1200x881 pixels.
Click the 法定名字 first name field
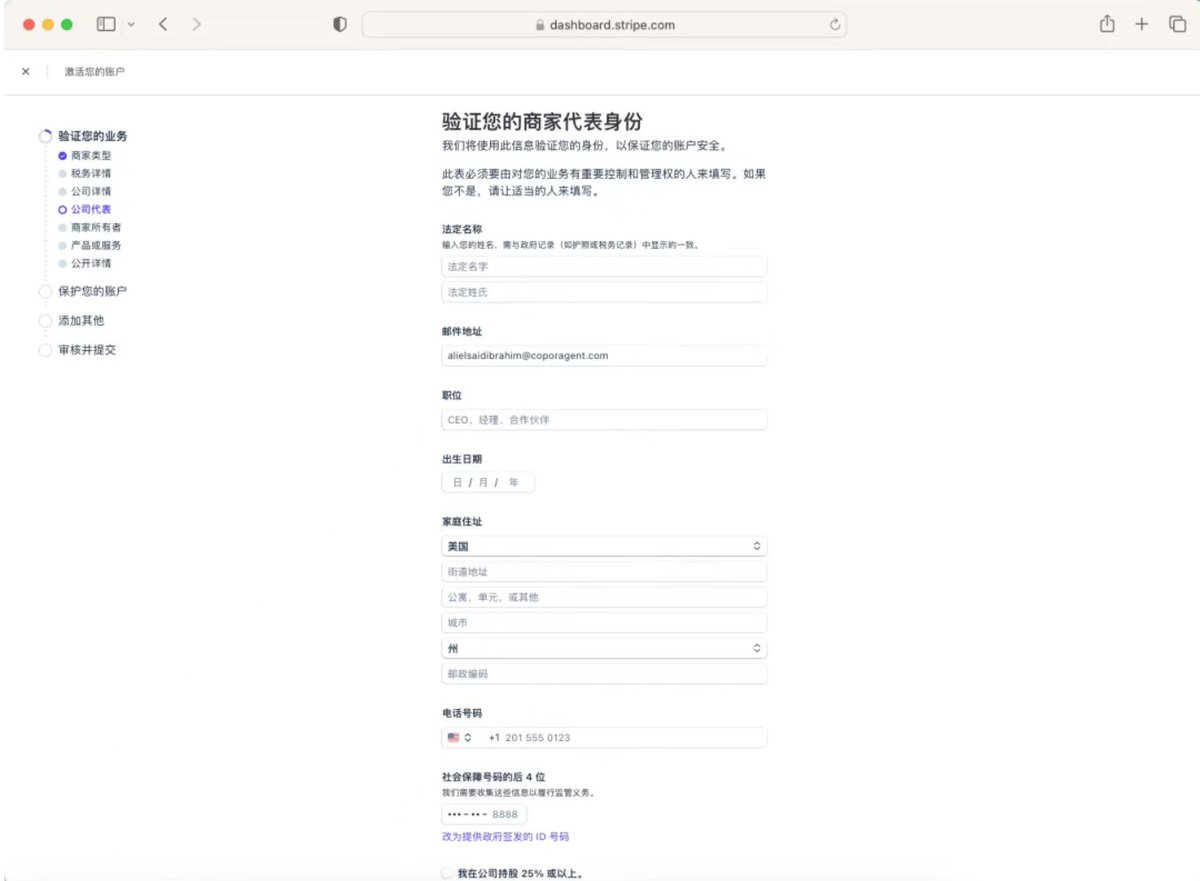604,267
